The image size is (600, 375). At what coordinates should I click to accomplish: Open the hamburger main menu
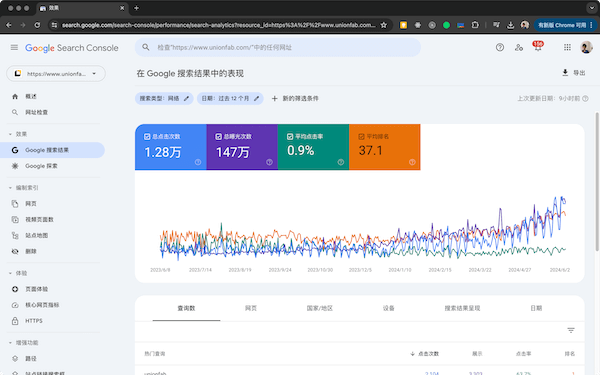click(14, 47)
